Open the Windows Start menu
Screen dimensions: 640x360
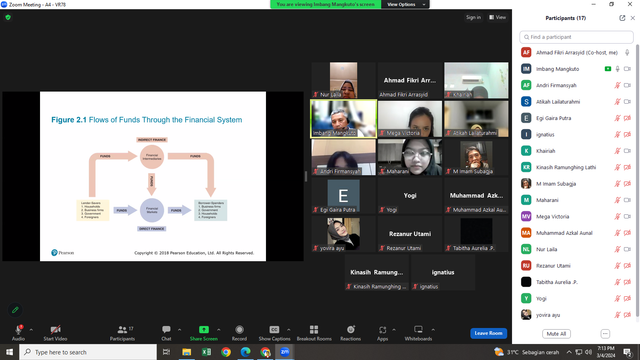click(x=9, y=352)
